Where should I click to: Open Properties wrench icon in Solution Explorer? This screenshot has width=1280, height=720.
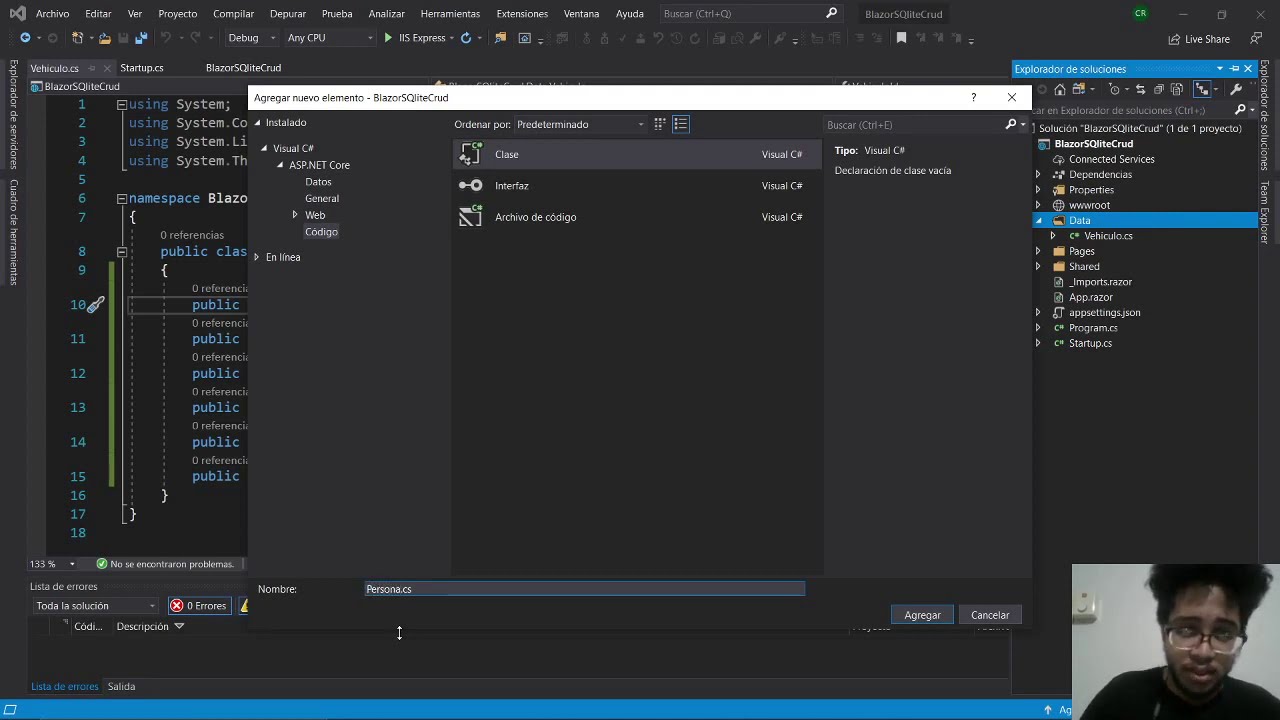tap(1236, 90)
